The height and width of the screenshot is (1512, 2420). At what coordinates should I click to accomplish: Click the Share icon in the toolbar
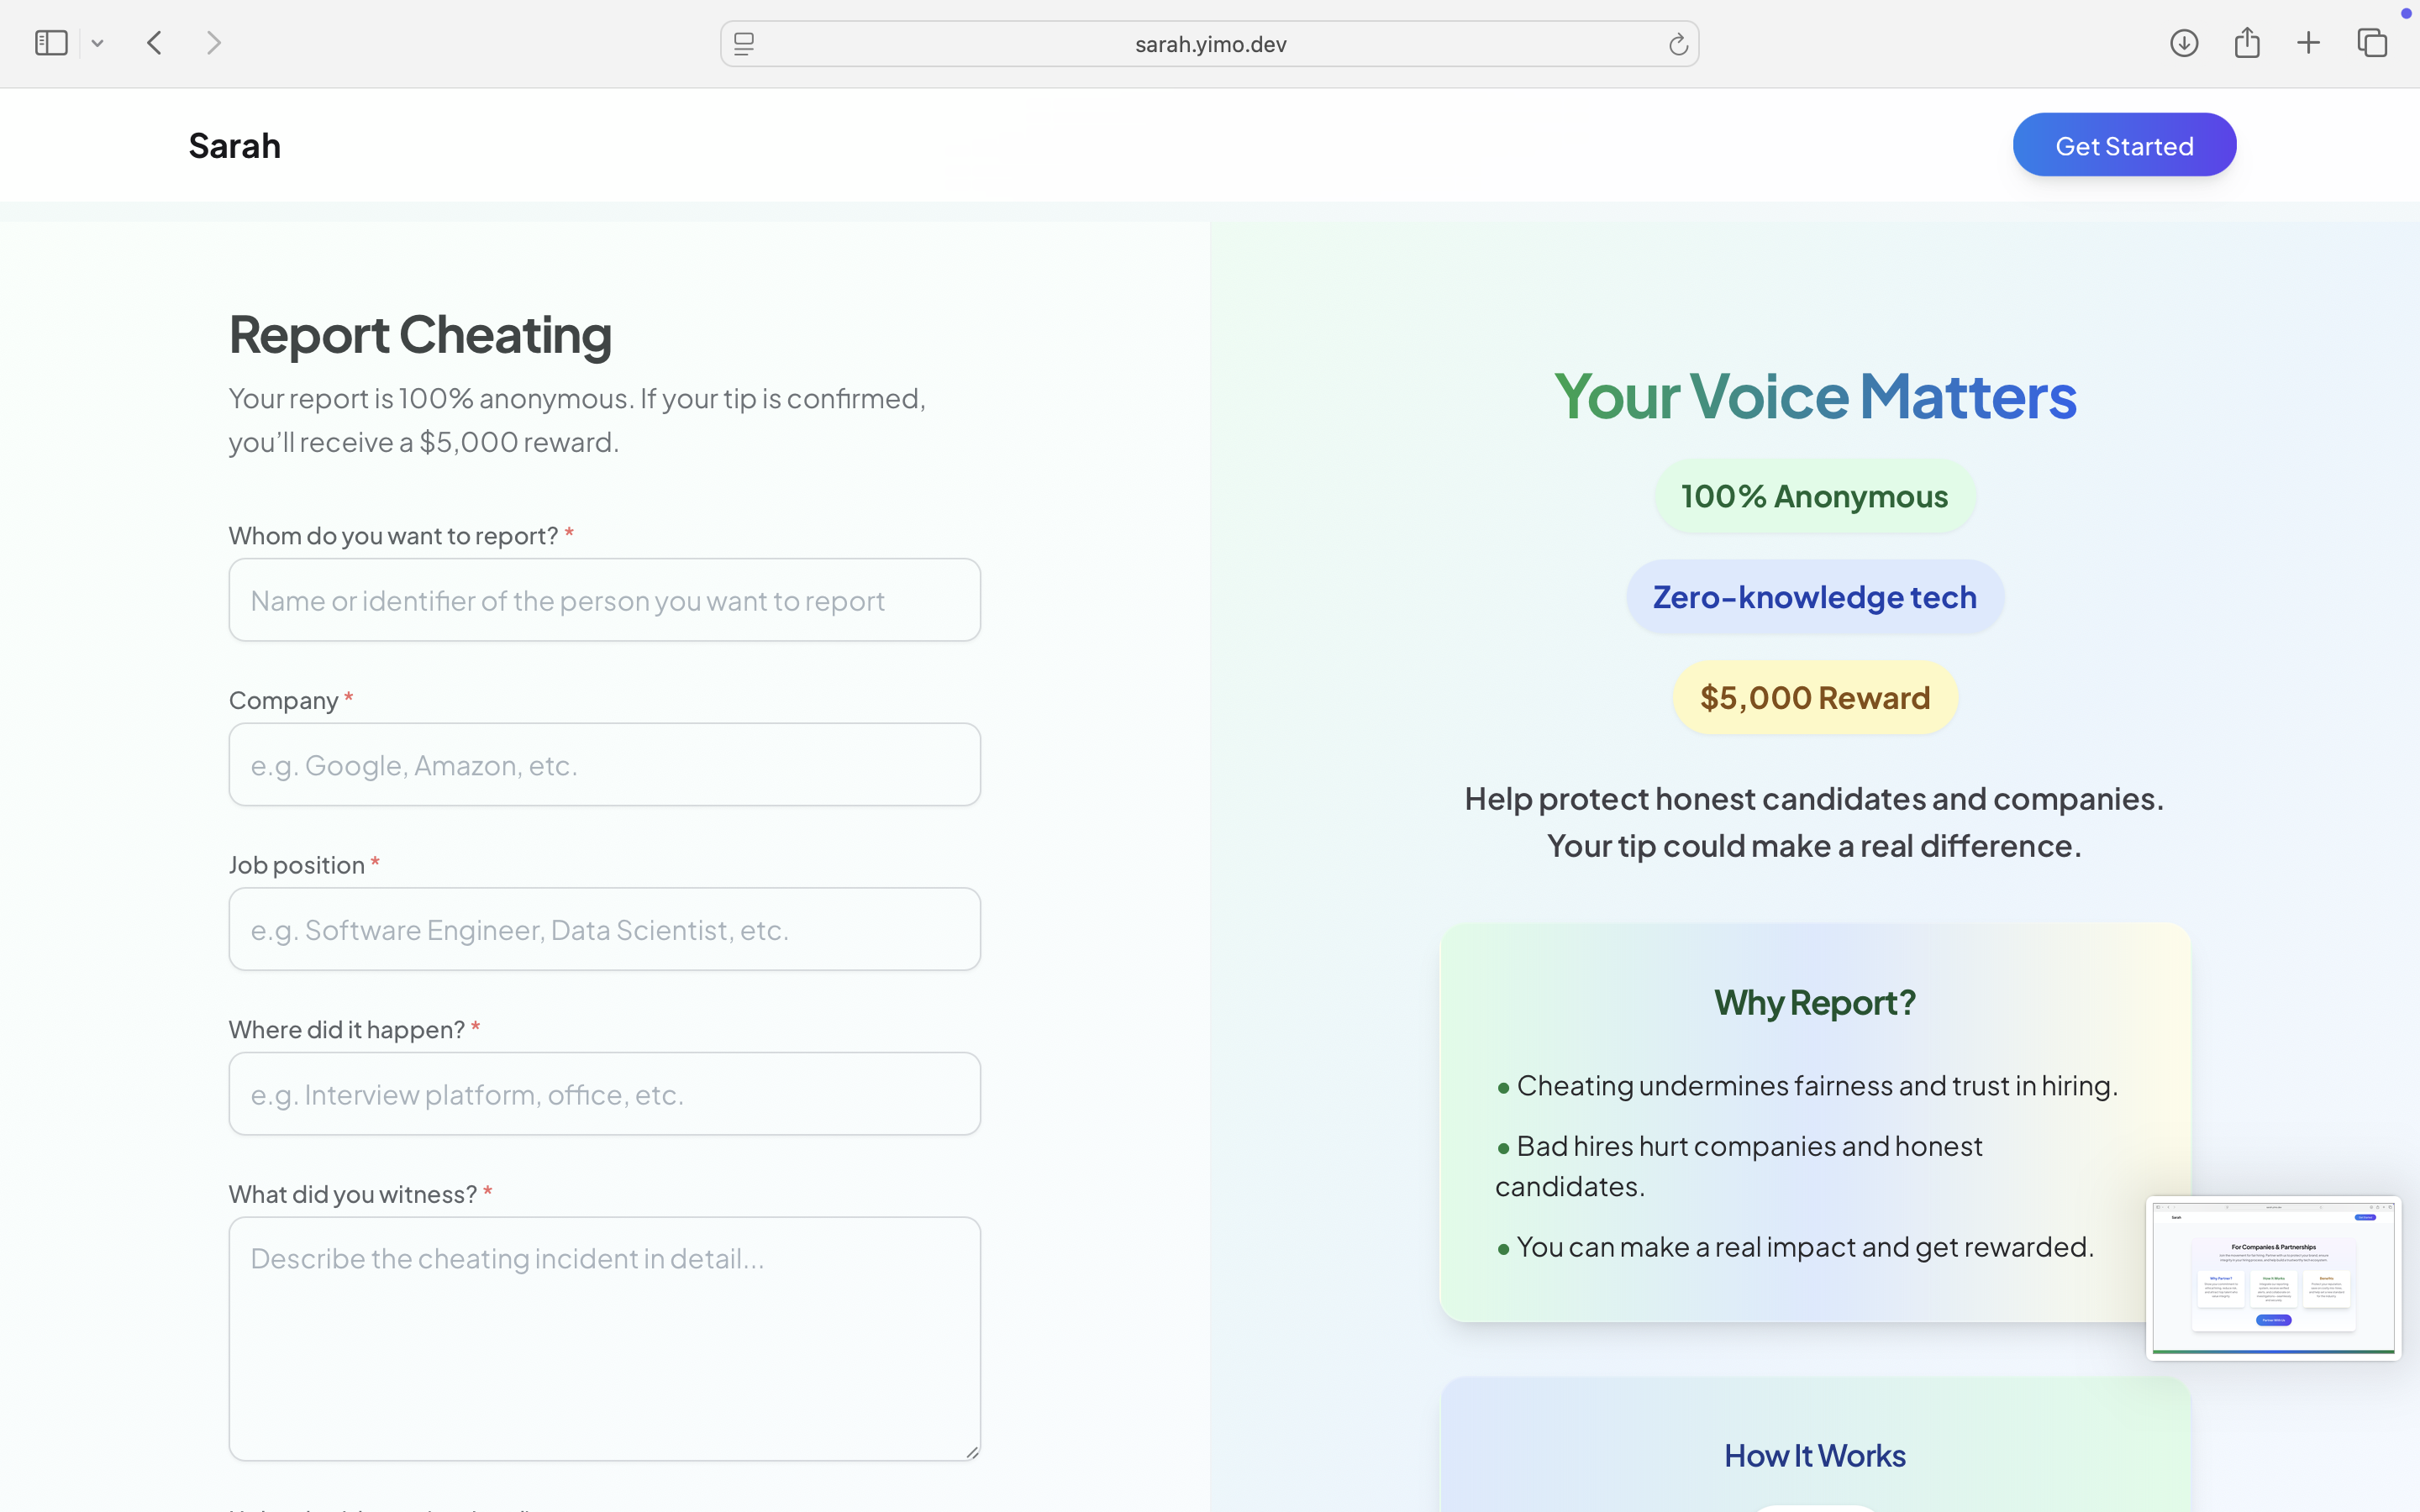tap(2247, 43)
